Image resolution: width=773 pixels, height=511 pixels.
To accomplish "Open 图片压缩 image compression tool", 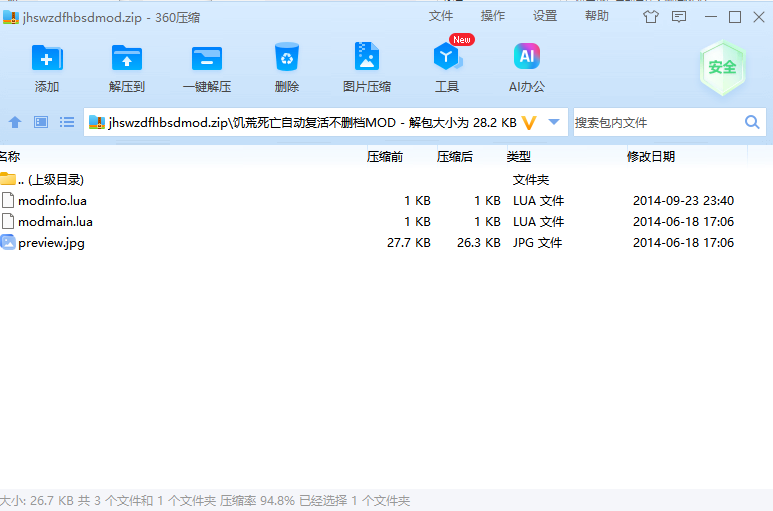I will click(367, 56).
